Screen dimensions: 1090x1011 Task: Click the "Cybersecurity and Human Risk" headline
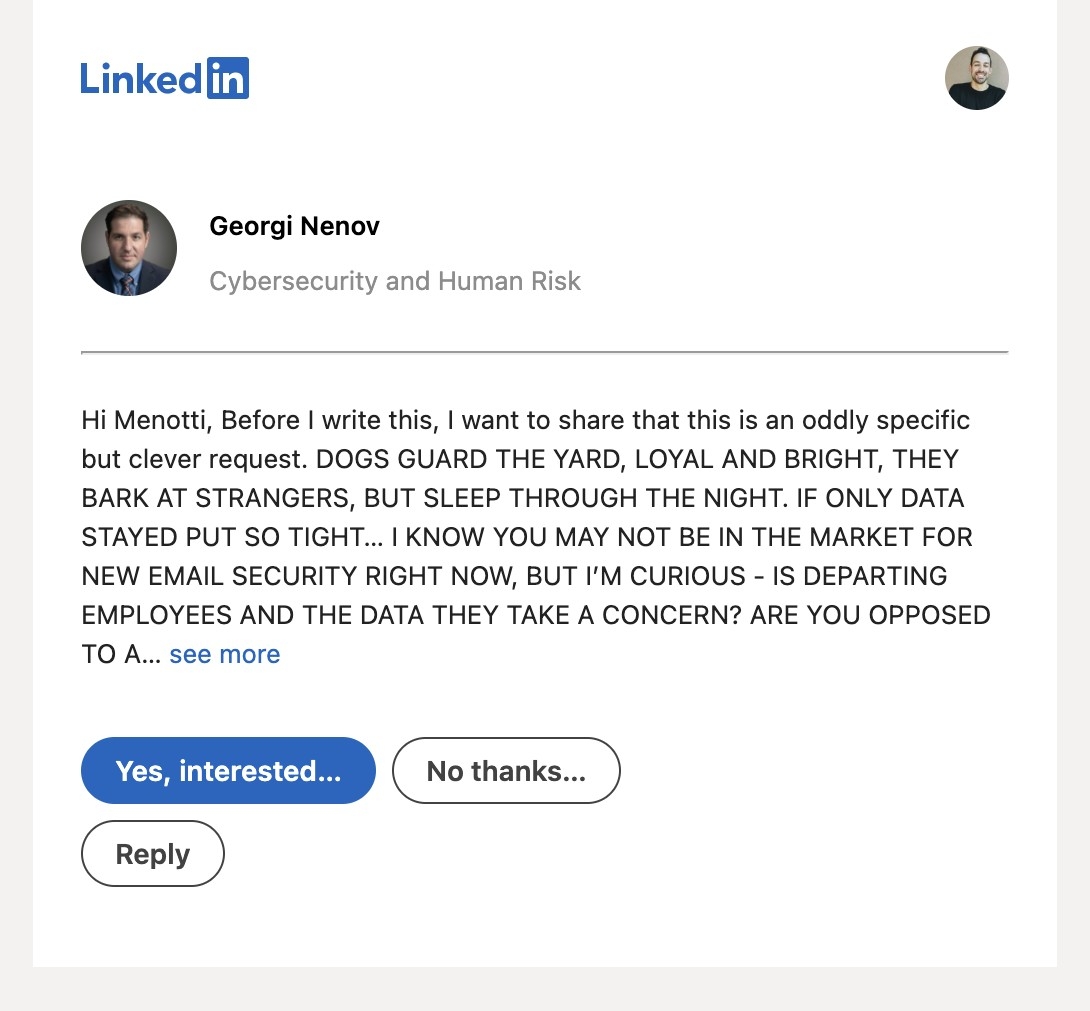coord(395,281)
